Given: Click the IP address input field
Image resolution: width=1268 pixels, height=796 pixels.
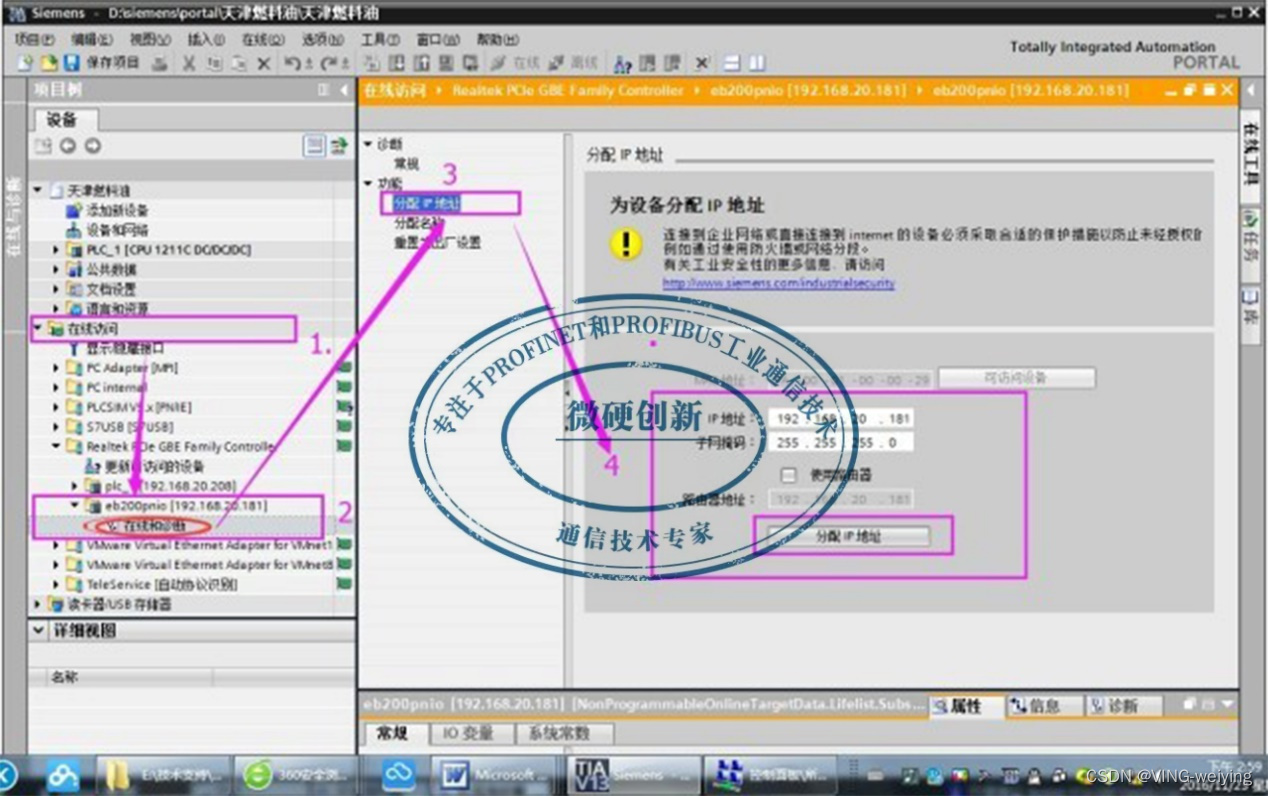Looking at the screenshot, I should coord(843,418).
